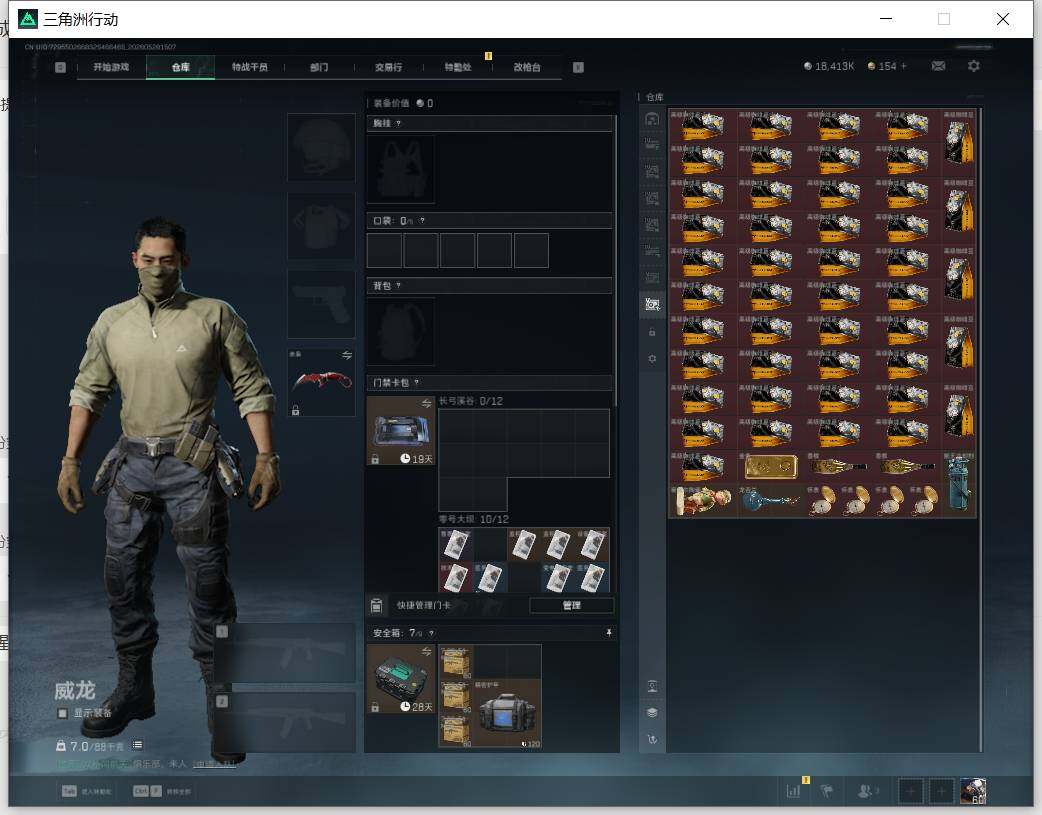
Task: Show help for 门禁卡包 section
Action: click(x=417, y=383)
